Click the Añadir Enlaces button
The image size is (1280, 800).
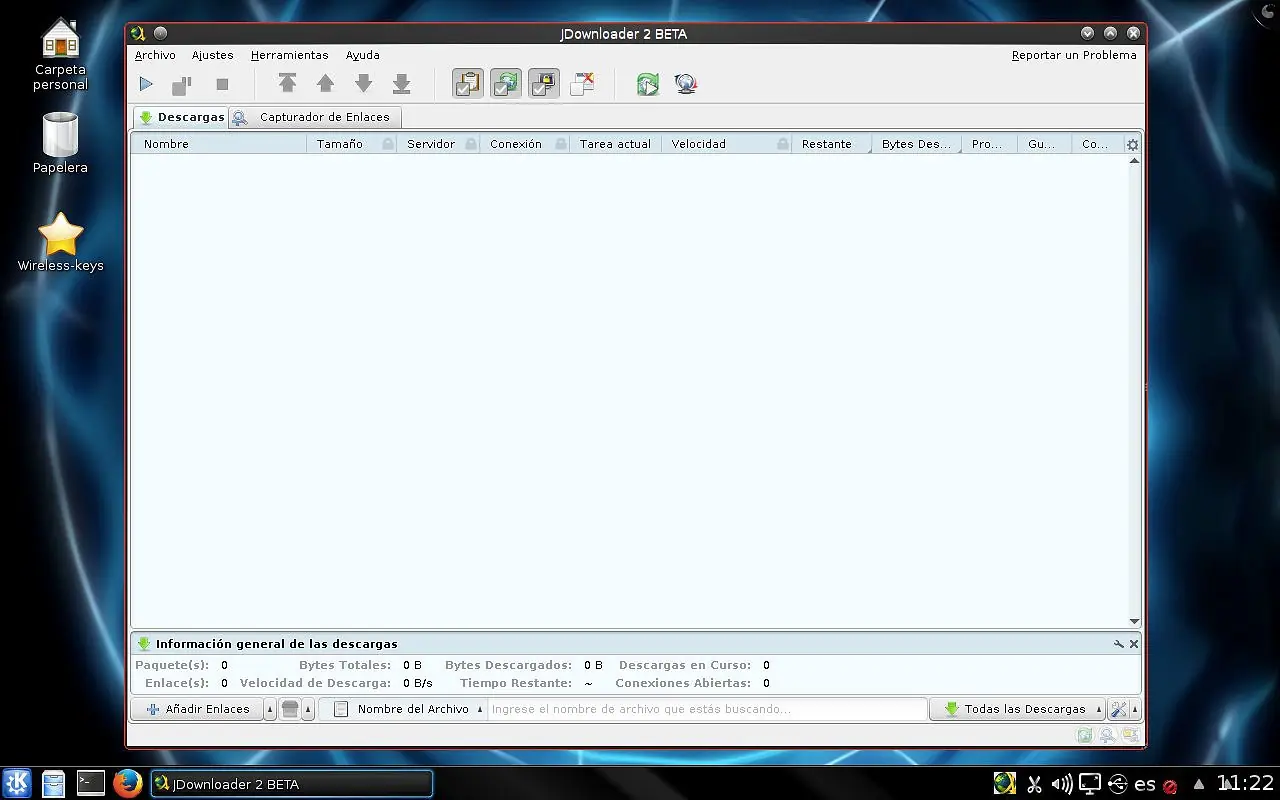[x=198, y=709]
